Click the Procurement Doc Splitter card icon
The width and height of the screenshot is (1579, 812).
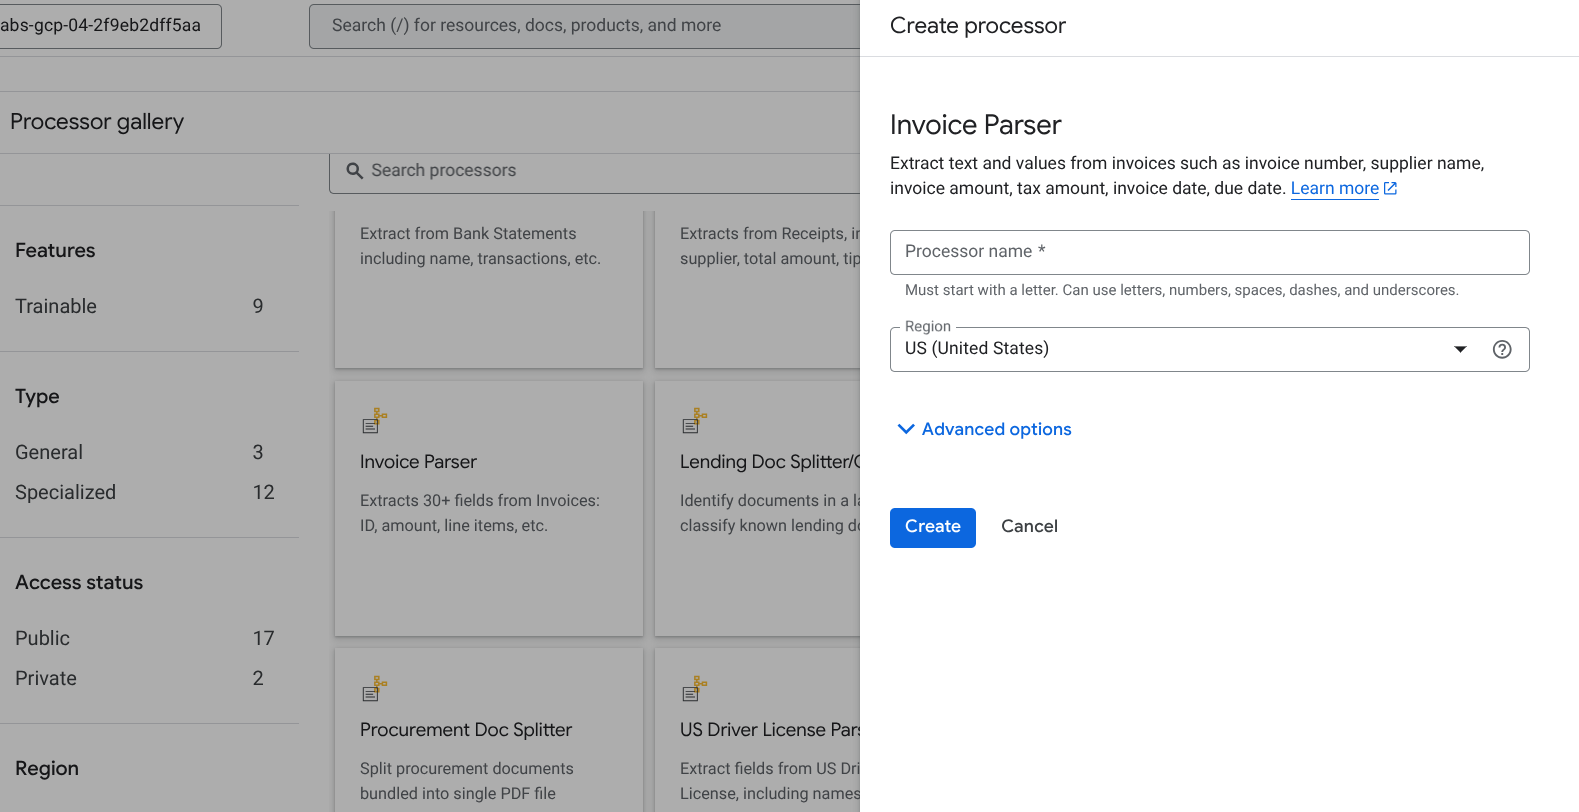pyautogui.click(x=374, y=689)
